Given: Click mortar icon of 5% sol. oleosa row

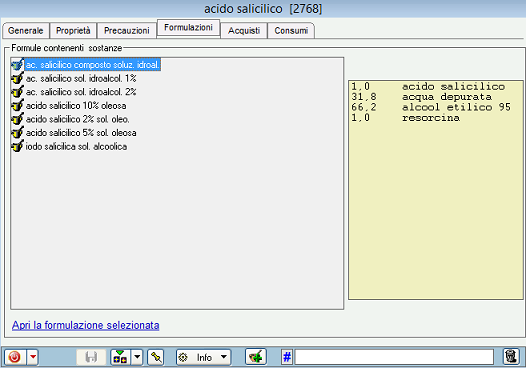Looking at the screenshot, I should 17,133.
